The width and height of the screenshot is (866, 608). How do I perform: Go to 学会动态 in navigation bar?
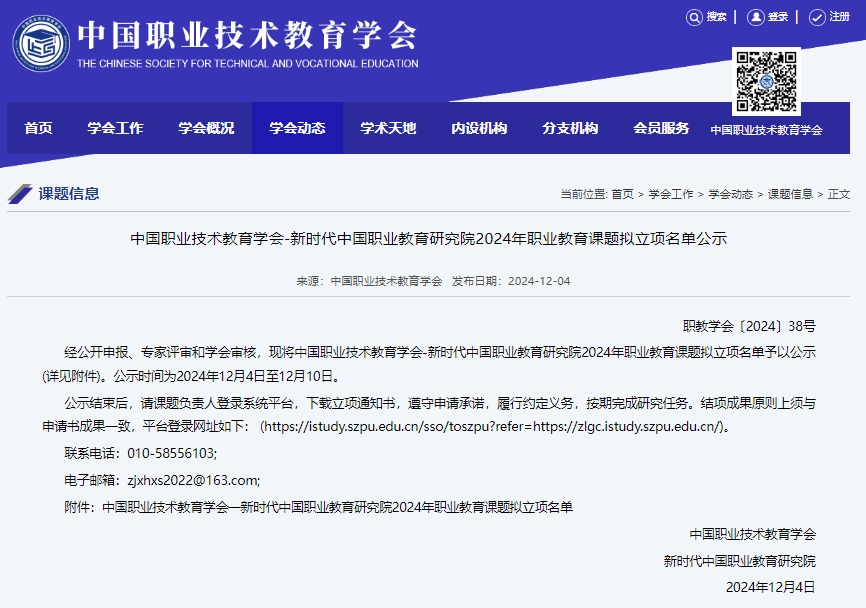point(297,128)
